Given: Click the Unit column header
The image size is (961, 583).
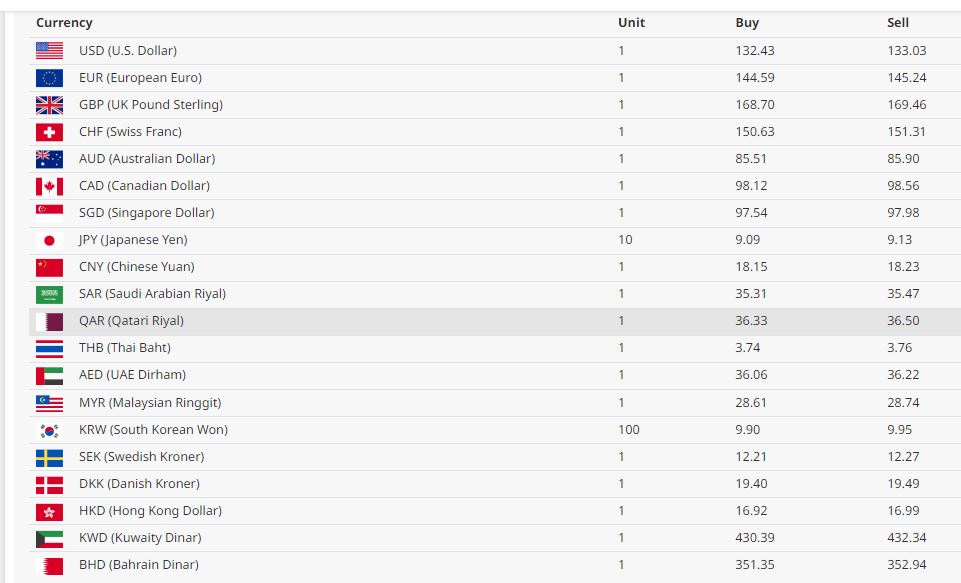Looking at the screenshot, I should coord(631,23).
